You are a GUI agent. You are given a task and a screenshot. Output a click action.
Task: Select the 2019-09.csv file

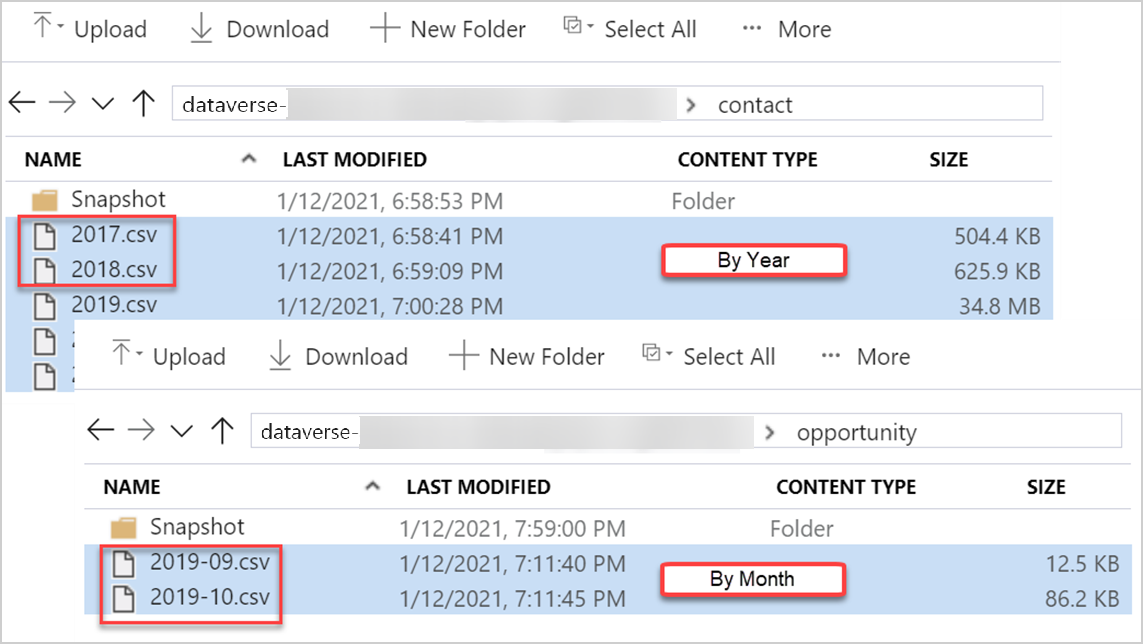(x=210, y=562)
